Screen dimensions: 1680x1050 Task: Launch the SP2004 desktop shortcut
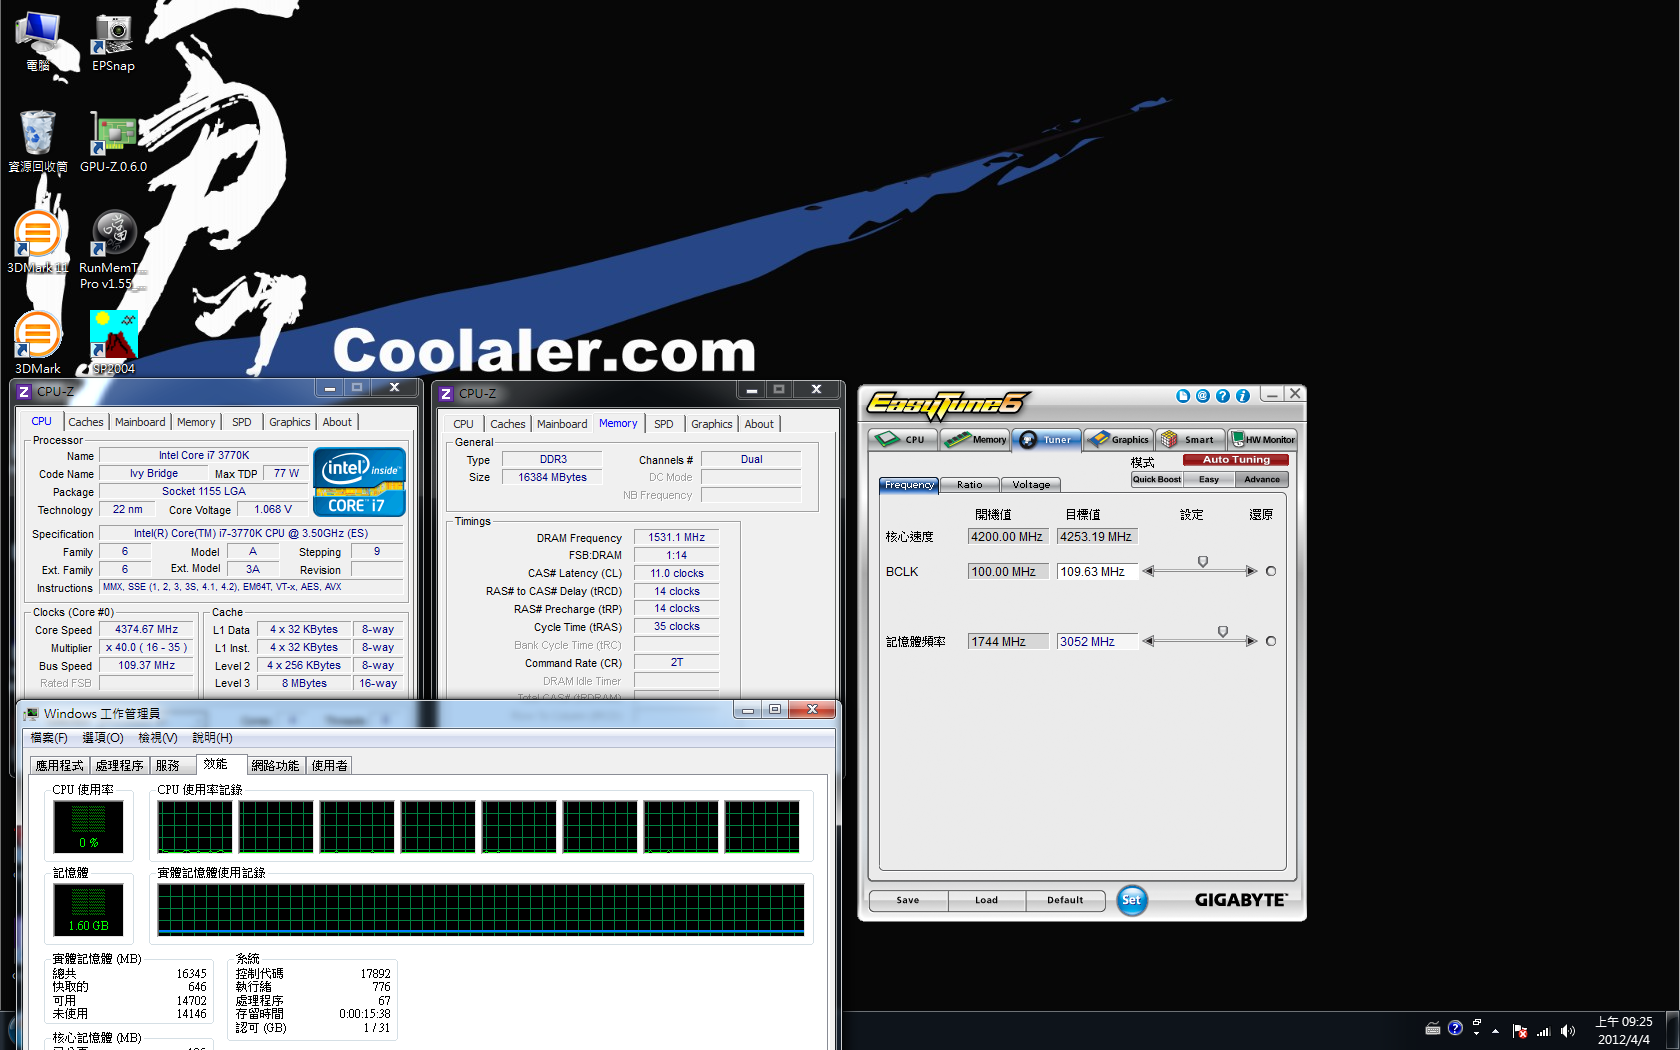pyautogui.click(x=113, y=343)
